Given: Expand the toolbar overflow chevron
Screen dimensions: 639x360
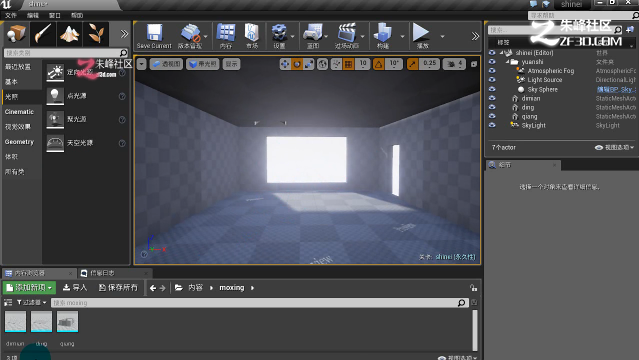Looking at the screenshot, I should pyautogui.click(x=475, y=36).
